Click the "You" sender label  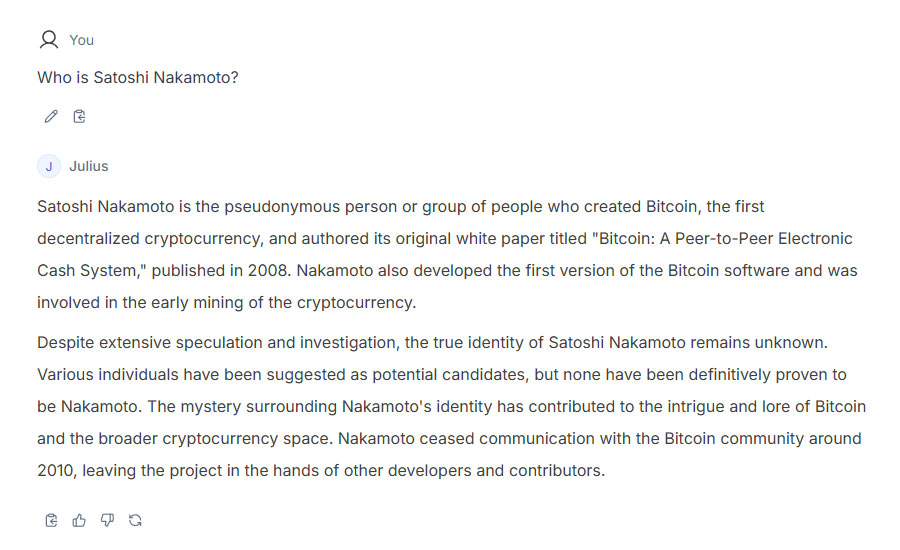[x=81, y=40]
